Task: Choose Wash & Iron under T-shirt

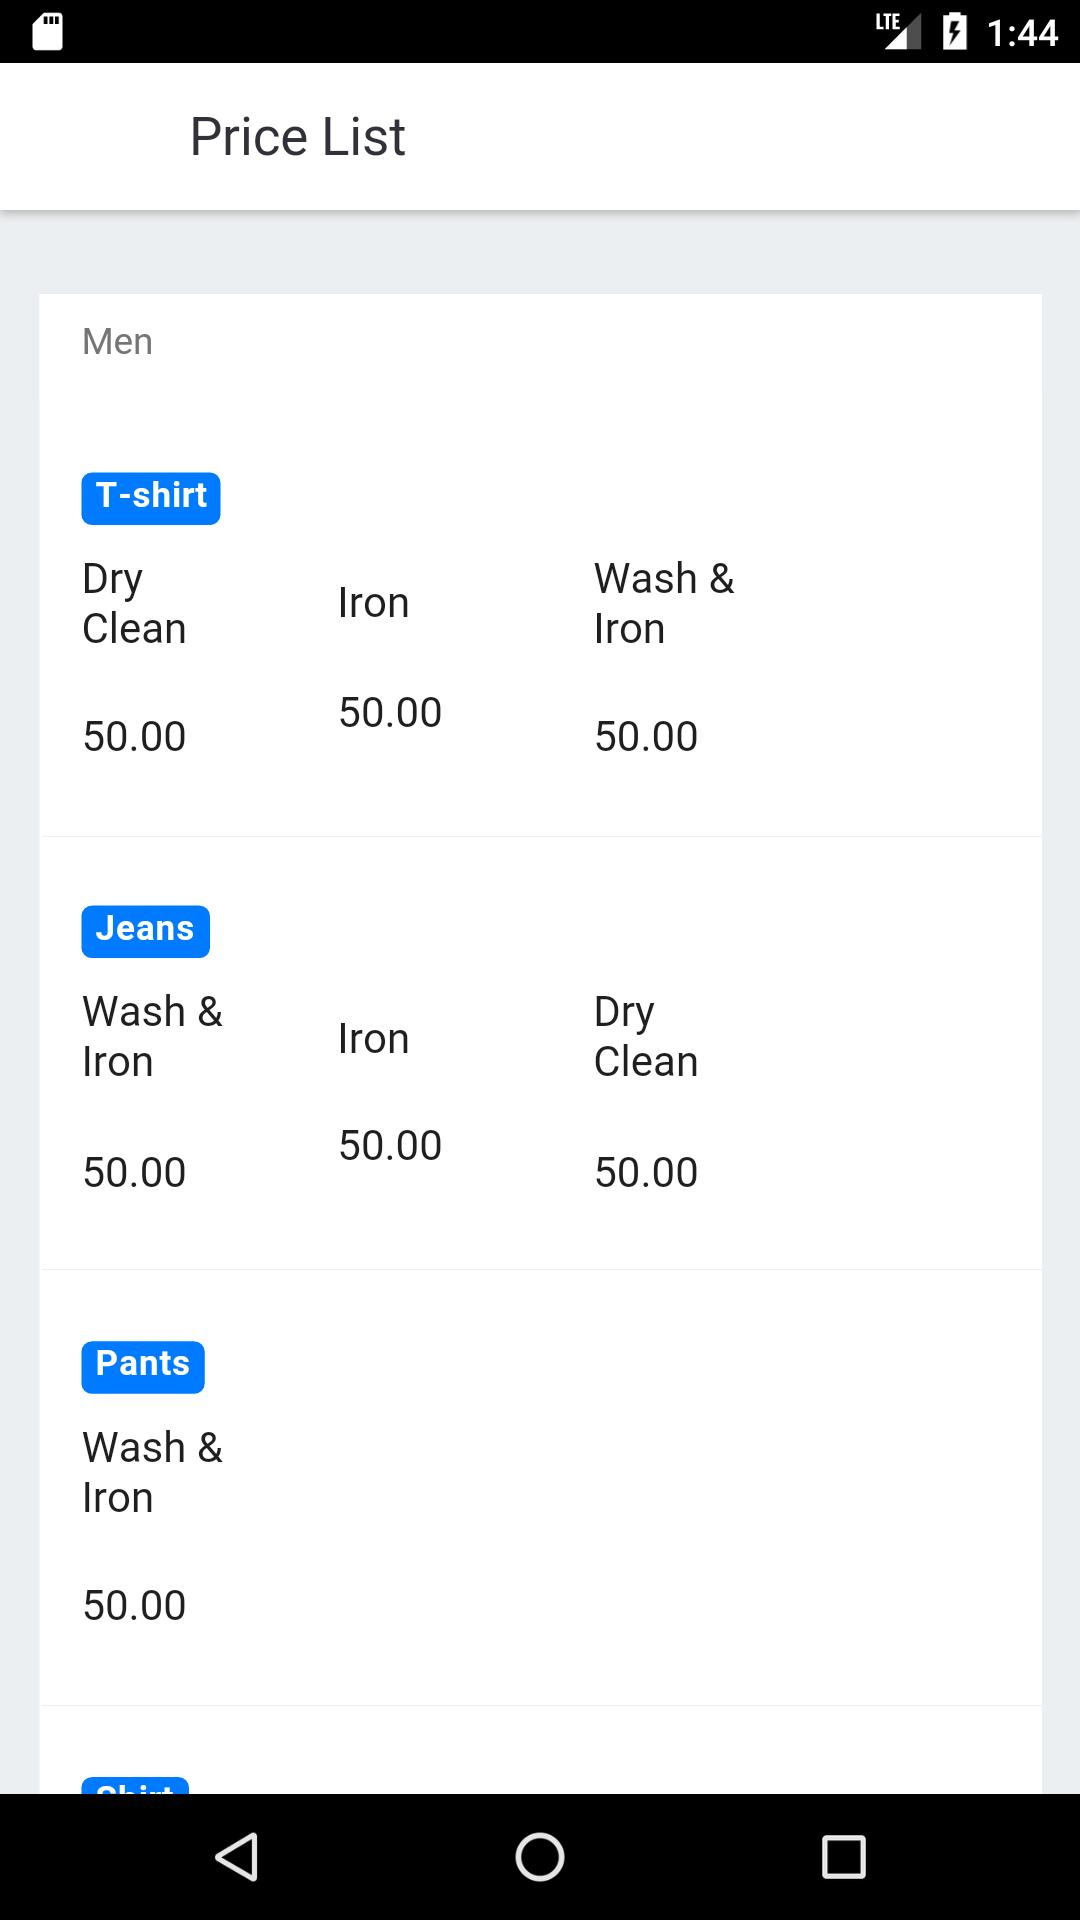Action: pos(664,604)
